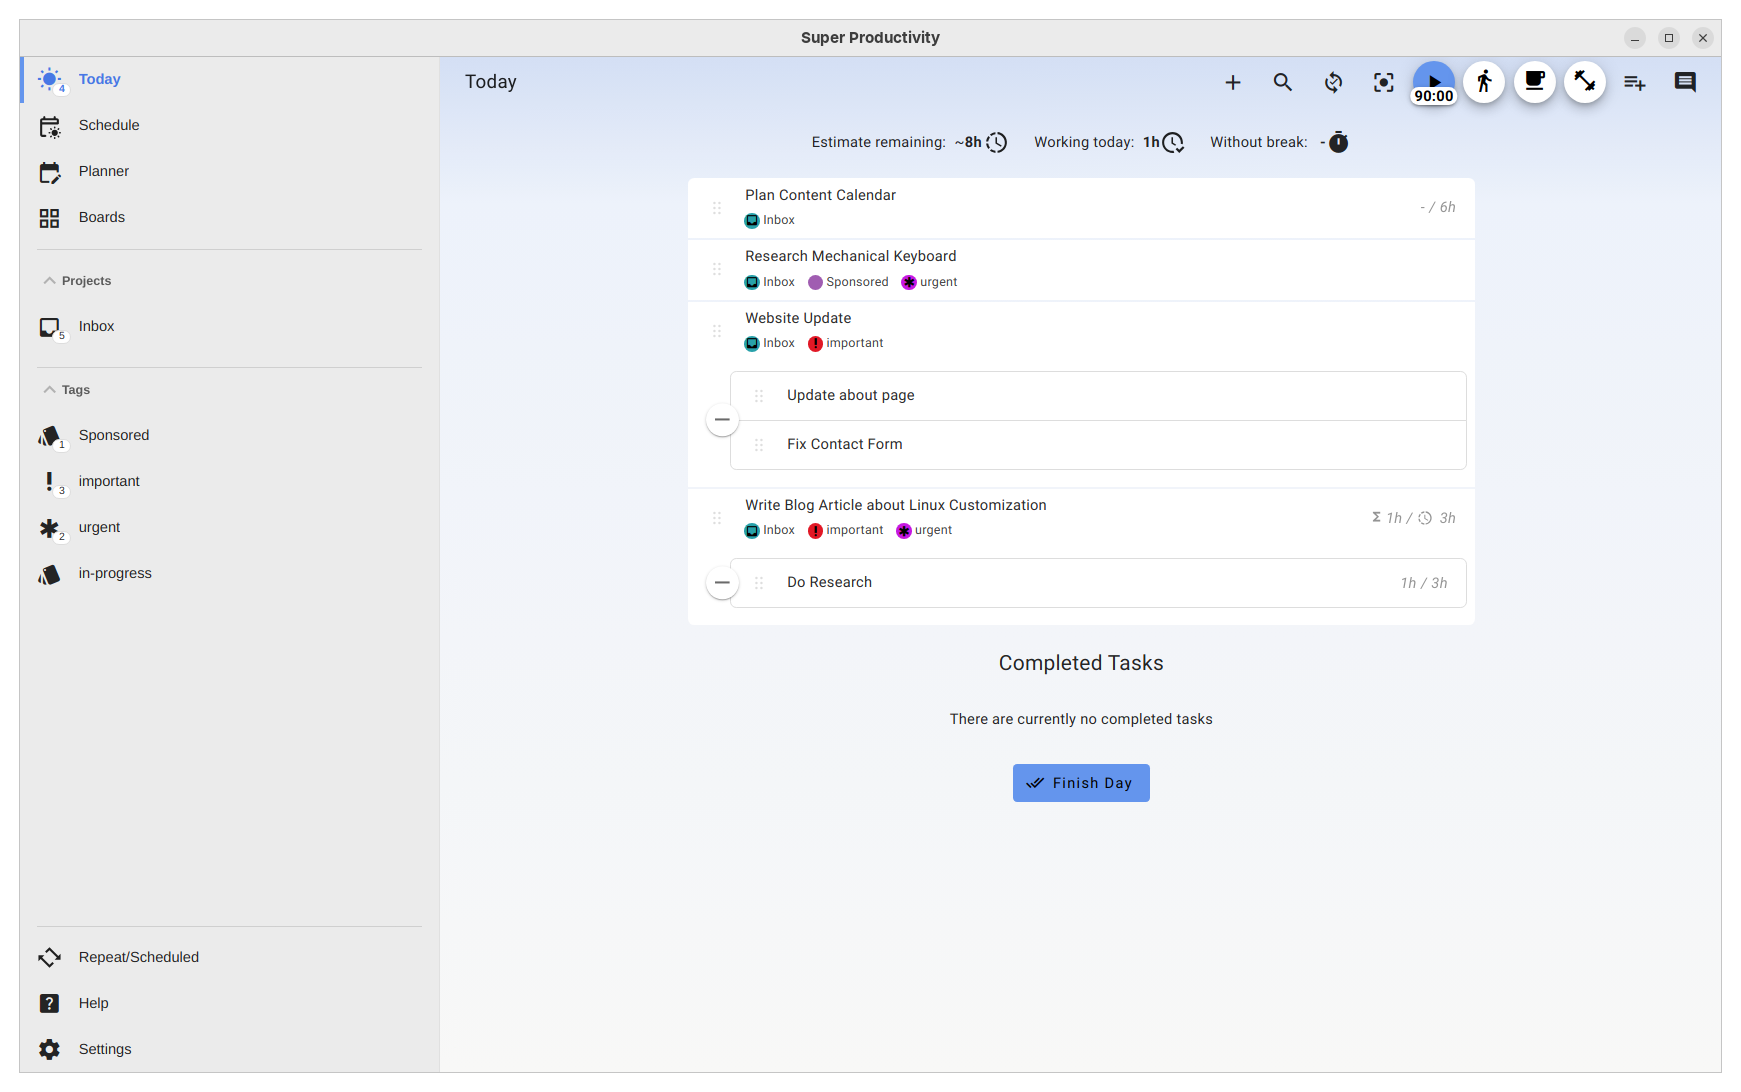The height and width of the screenshot is (1092, 1741).
Task: Open Schedule view
Action: pos(229,126)
